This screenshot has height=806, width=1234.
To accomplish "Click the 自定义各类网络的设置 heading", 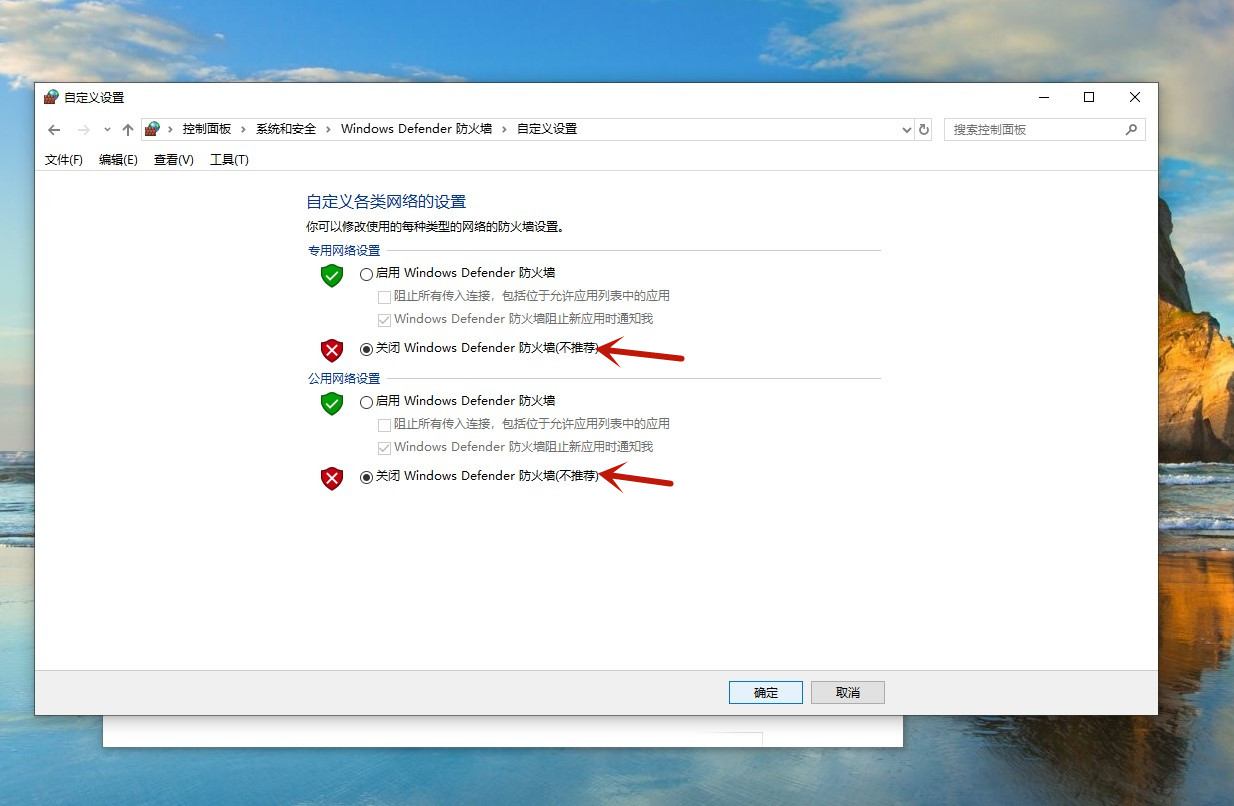I will [x=386, y=202].
